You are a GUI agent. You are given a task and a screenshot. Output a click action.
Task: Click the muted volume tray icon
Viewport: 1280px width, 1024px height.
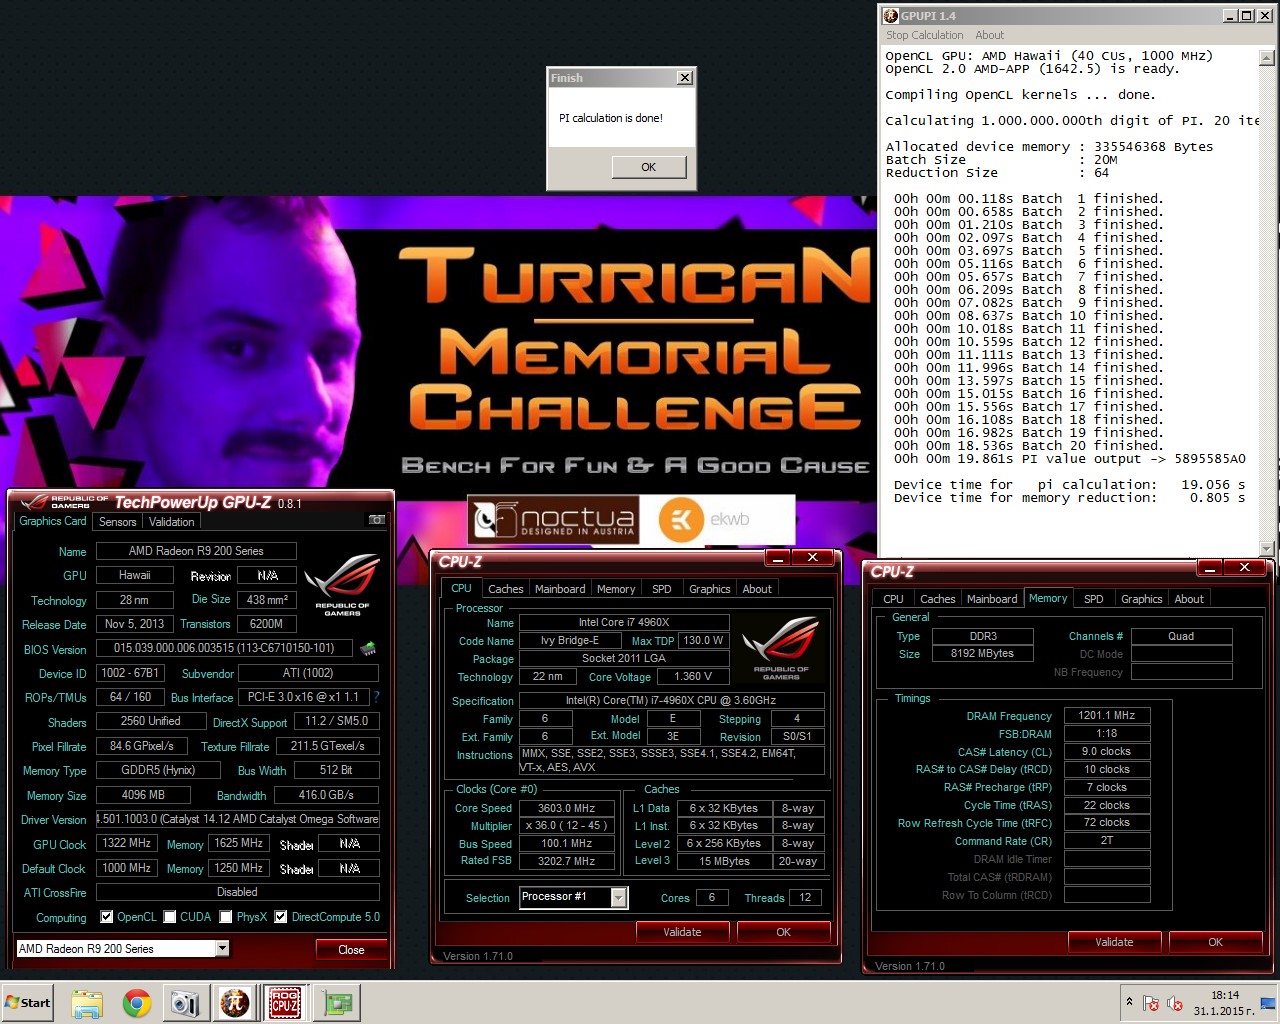click(x=1176, y=1003)
